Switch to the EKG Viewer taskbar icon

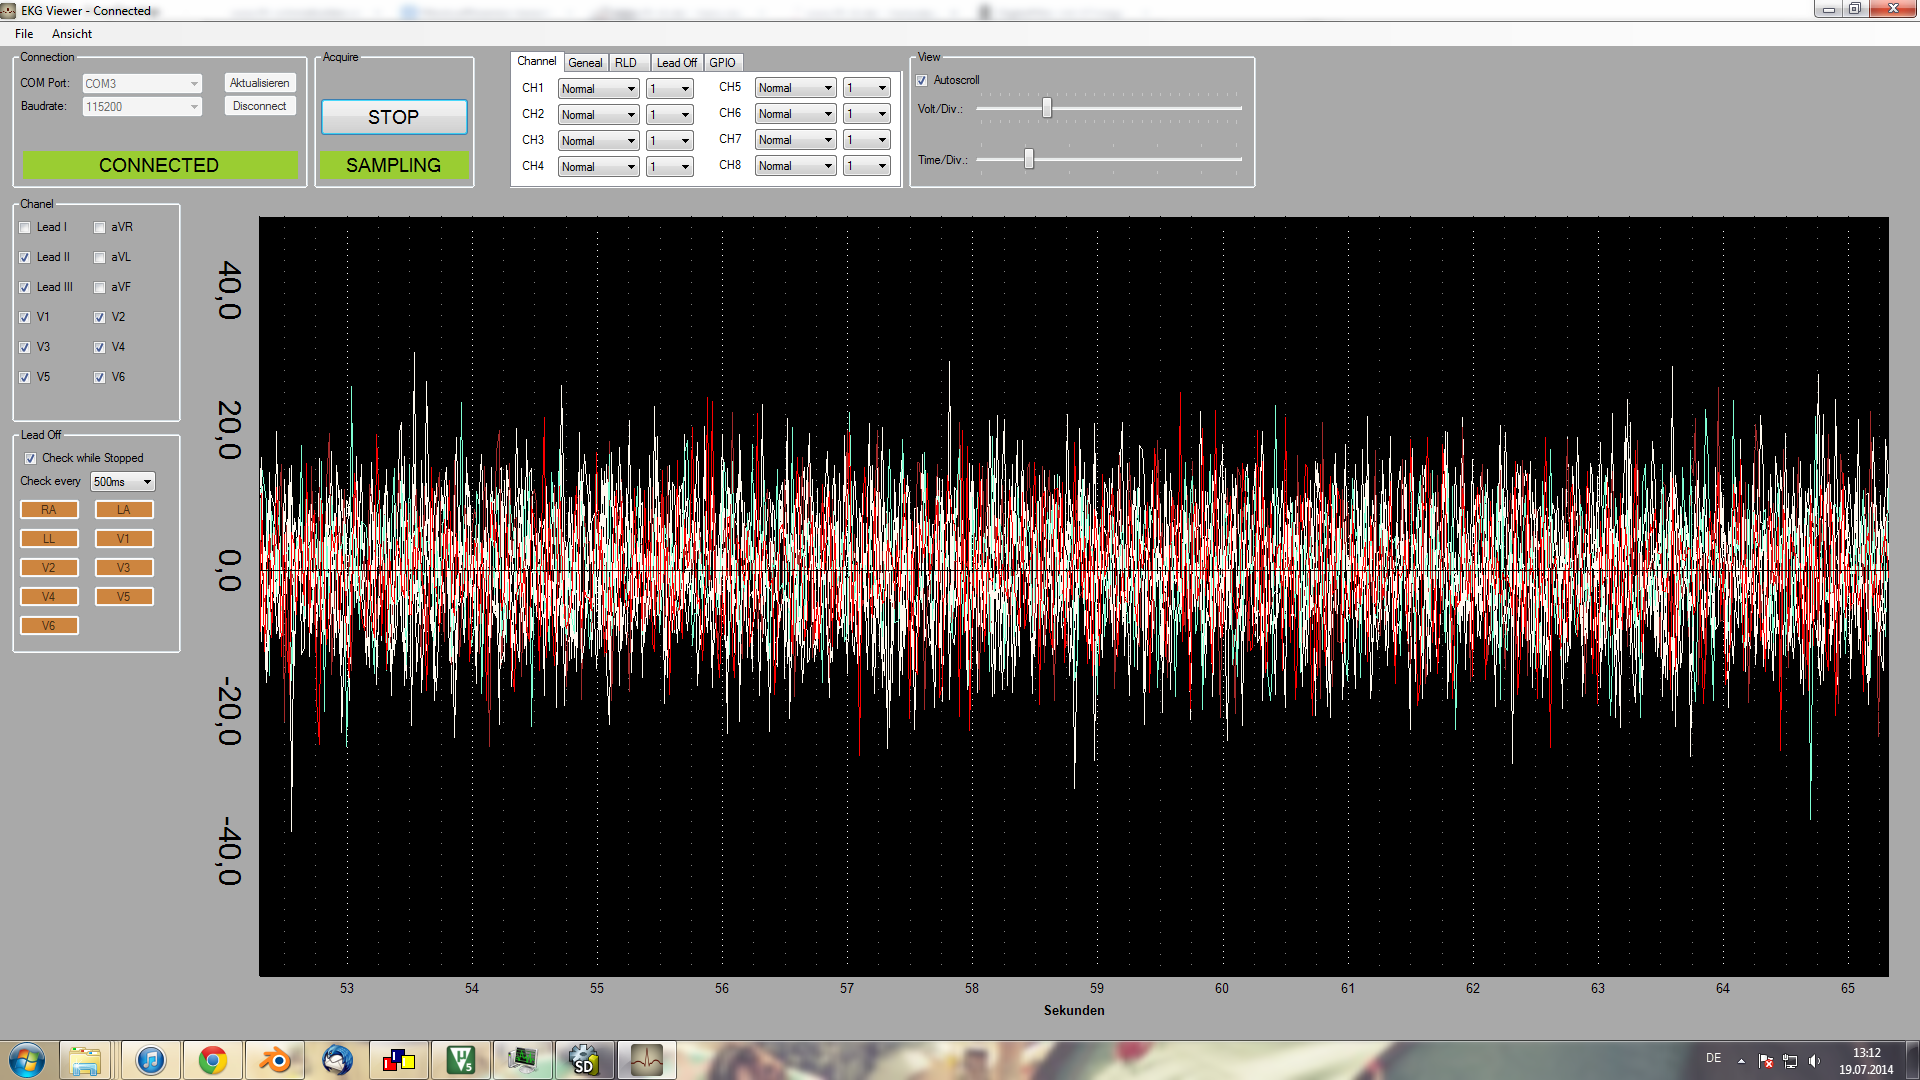[647, 1060]
